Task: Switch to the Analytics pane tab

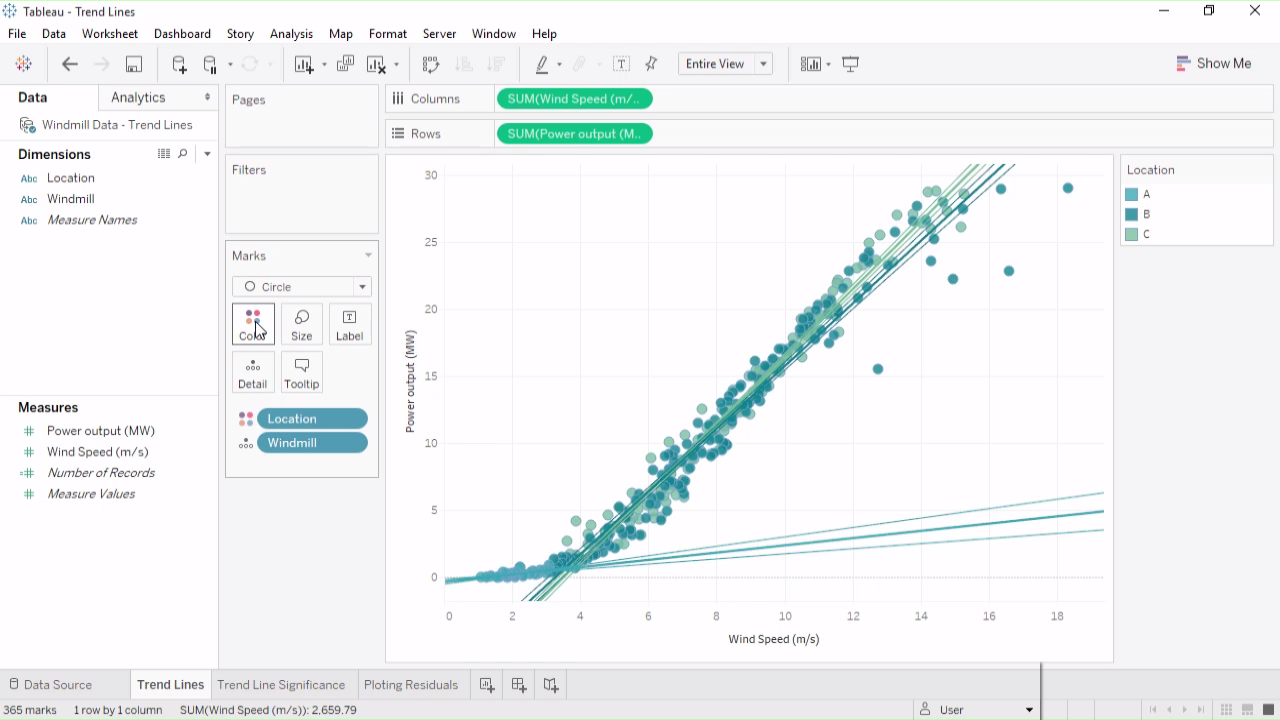Action: (138, 98)
